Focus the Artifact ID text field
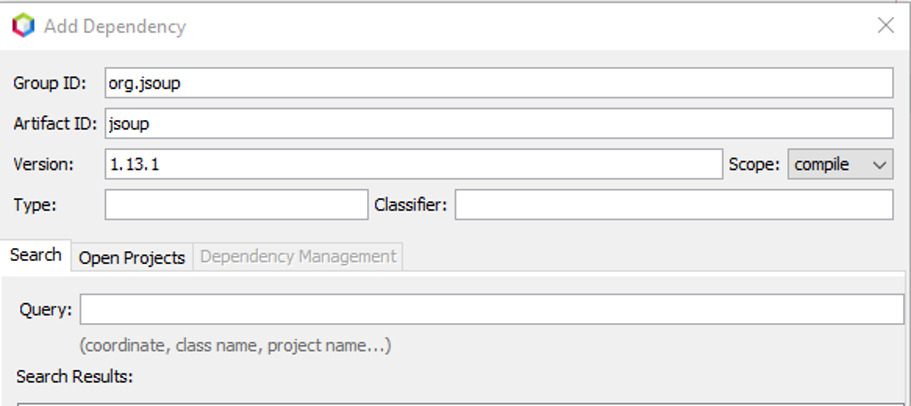Image resolution: width=911 pixels, height=406 pixels. 498,124
